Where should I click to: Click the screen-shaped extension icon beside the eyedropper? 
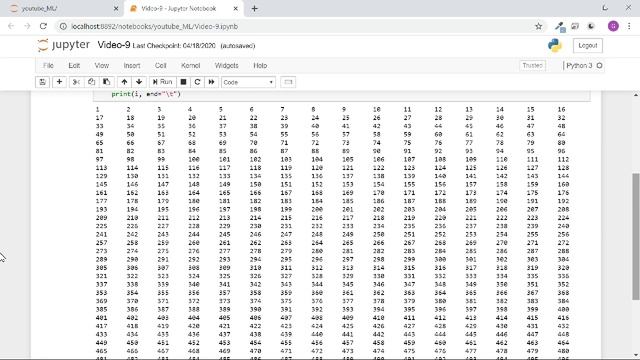coord(575,26)
